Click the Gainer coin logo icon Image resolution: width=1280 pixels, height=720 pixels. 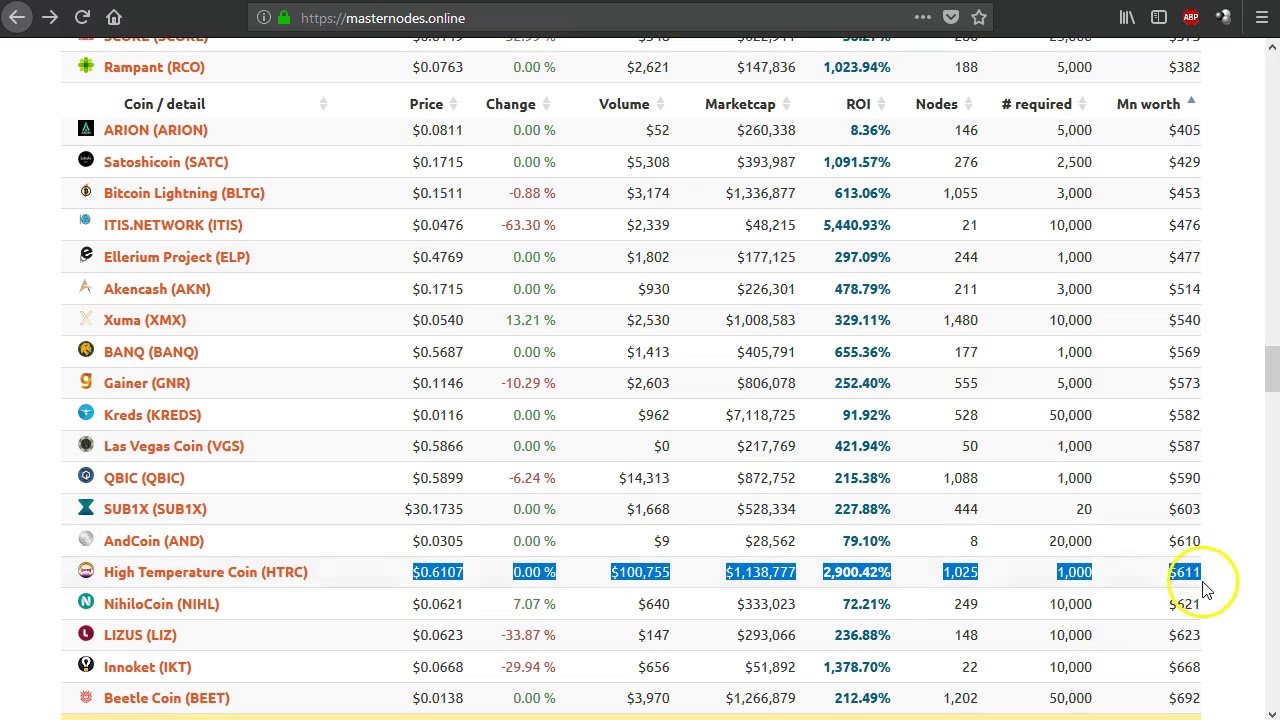click(x=86, y=381)
